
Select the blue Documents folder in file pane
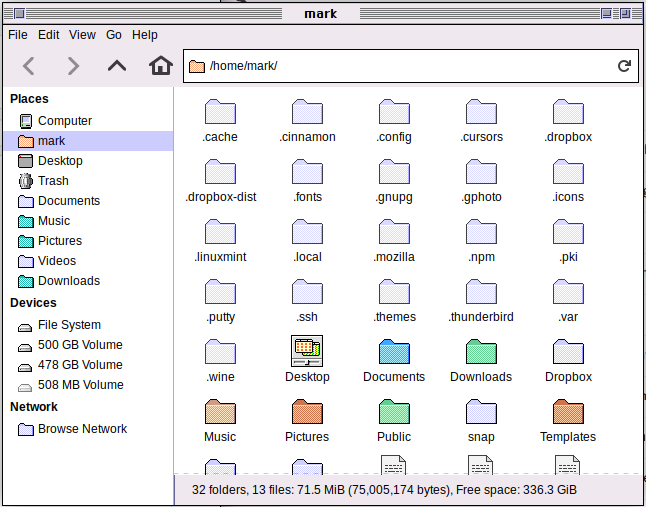click(394, 352)
